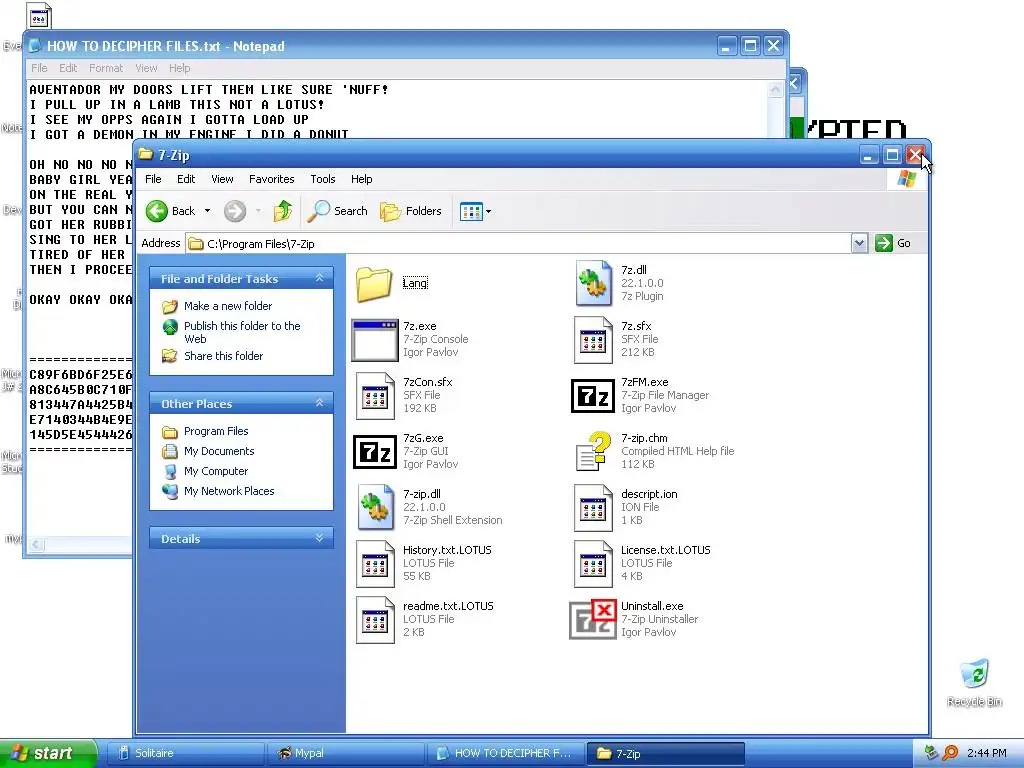Image resolution: width=1024 pixels, height=768 pixels.
Task: Click Notepad's horizontal scrollbar left arrow
Action: (x=37, y=544)
